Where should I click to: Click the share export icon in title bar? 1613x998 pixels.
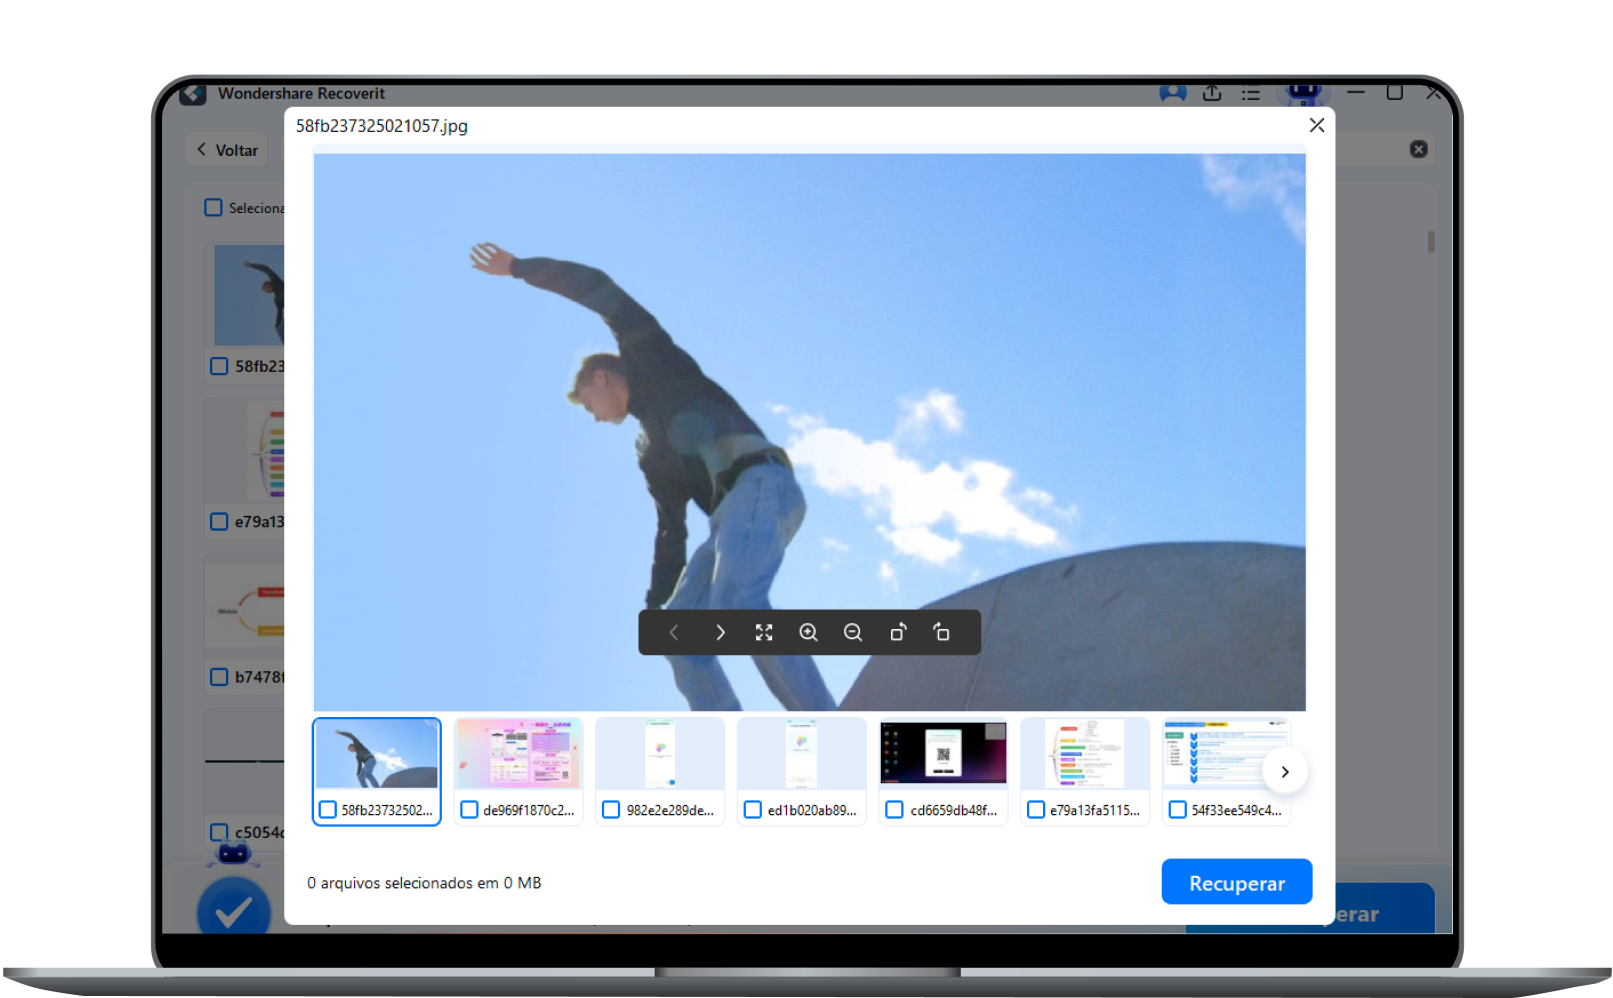click(x=1212, y=93)
